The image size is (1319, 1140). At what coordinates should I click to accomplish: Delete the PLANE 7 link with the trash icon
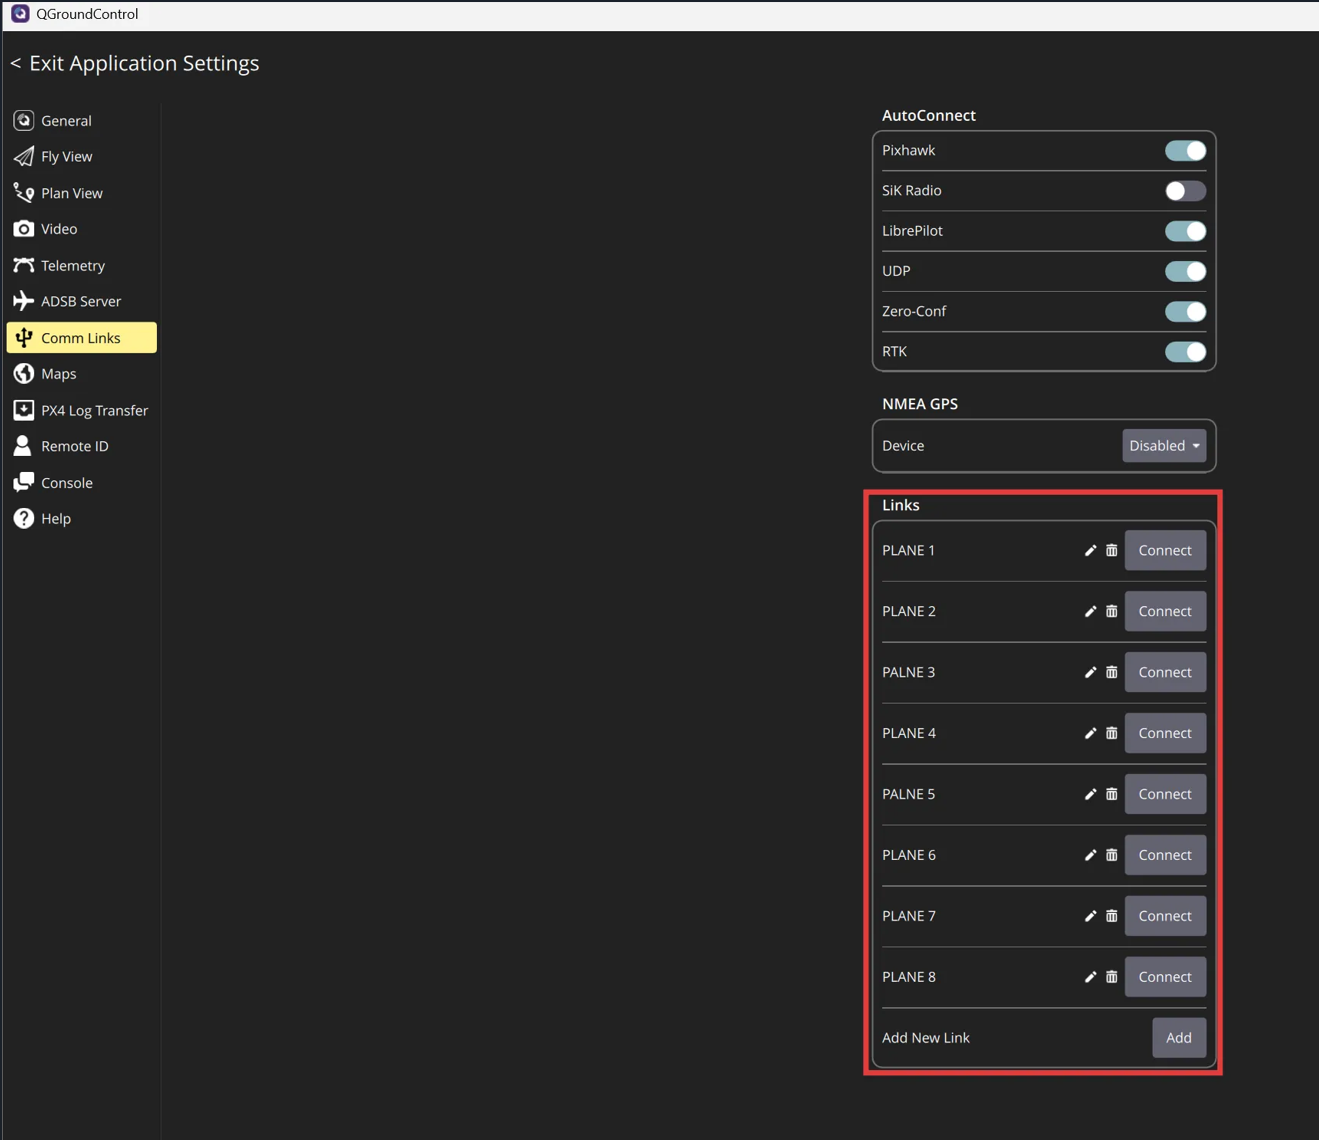1112,916
